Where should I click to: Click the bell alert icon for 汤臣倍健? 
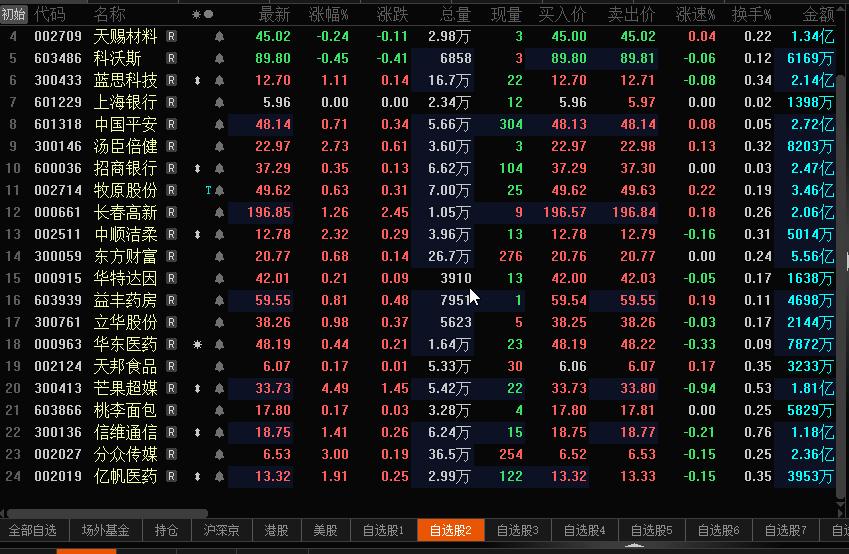219,147
